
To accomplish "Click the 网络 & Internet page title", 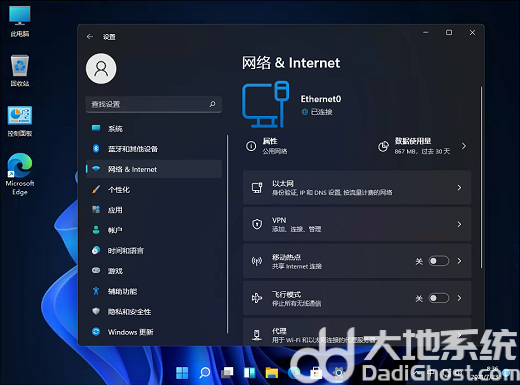I will (291, 63).
